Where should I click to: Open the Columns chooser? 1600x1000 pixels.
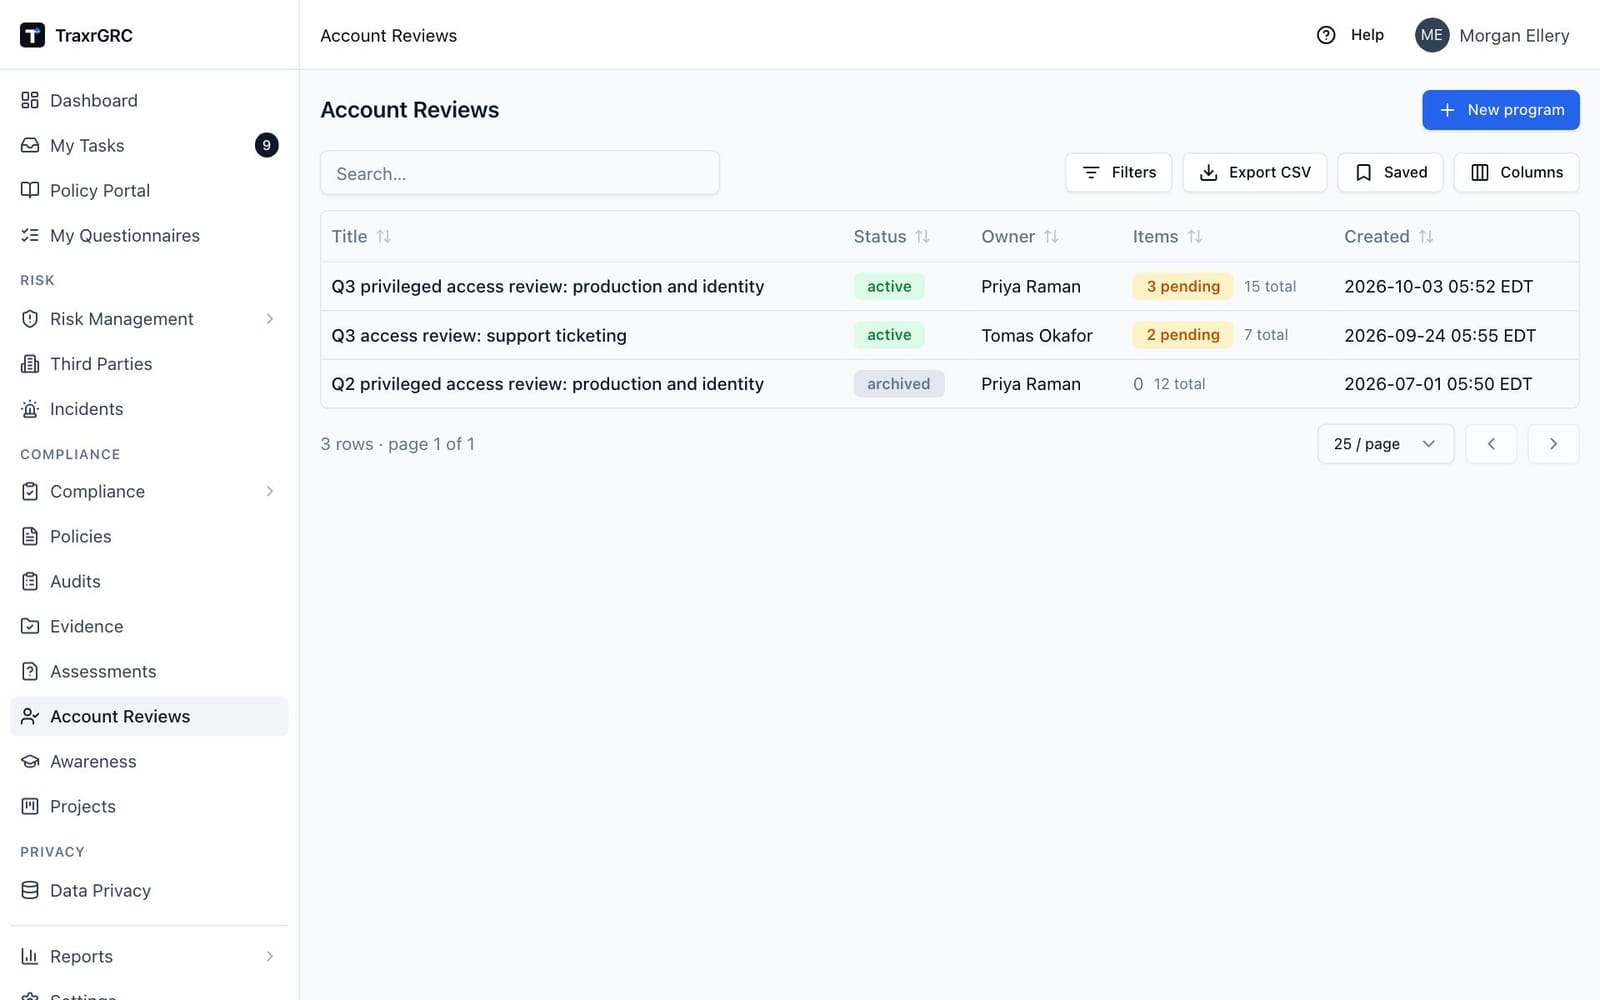(1516, 172)
